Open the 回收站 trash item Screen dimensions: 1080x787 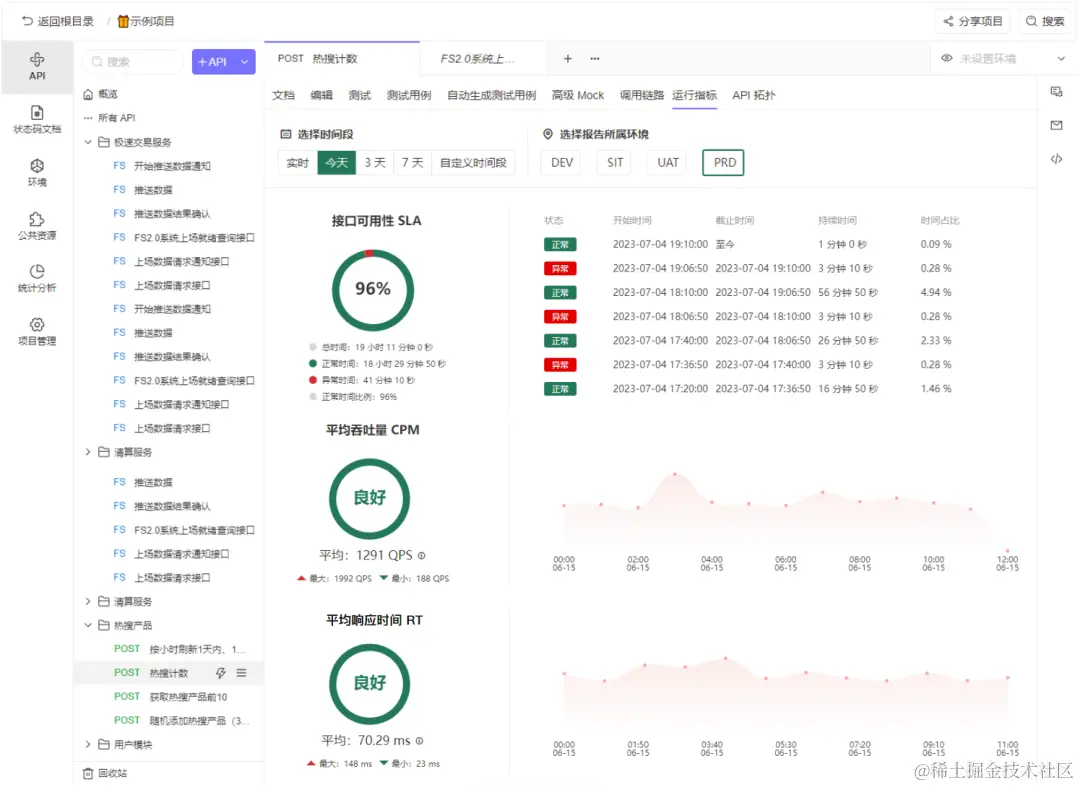click(105, 773)
